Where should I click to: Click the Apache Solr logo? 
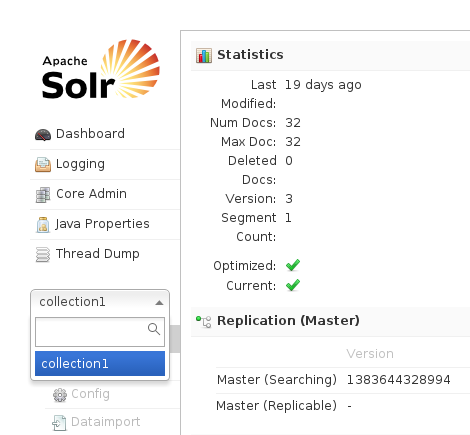pyautogui.click(x=101, y=69)
